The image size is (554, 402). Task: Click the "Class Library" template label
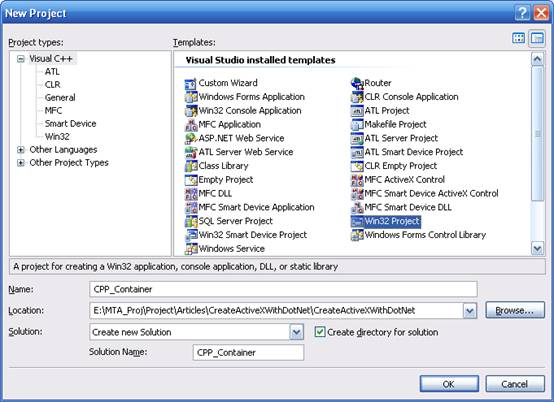[x=223, y=166]
